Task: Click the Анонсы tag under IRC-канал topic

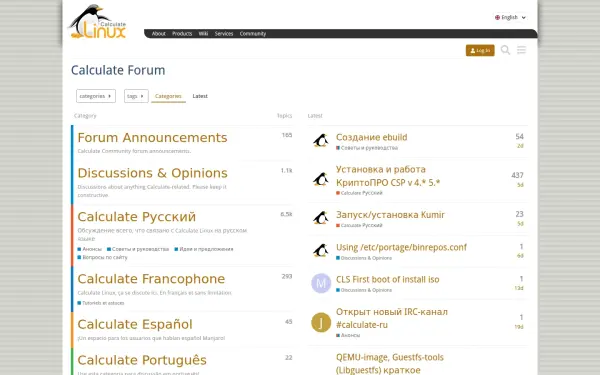Action: click(348, 335)
